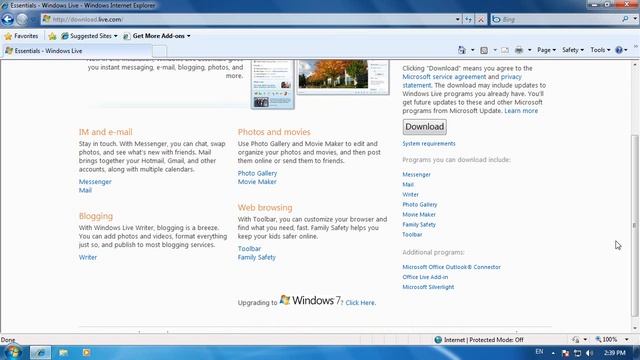Click the Messenger screenshot thumbnail

272,84
